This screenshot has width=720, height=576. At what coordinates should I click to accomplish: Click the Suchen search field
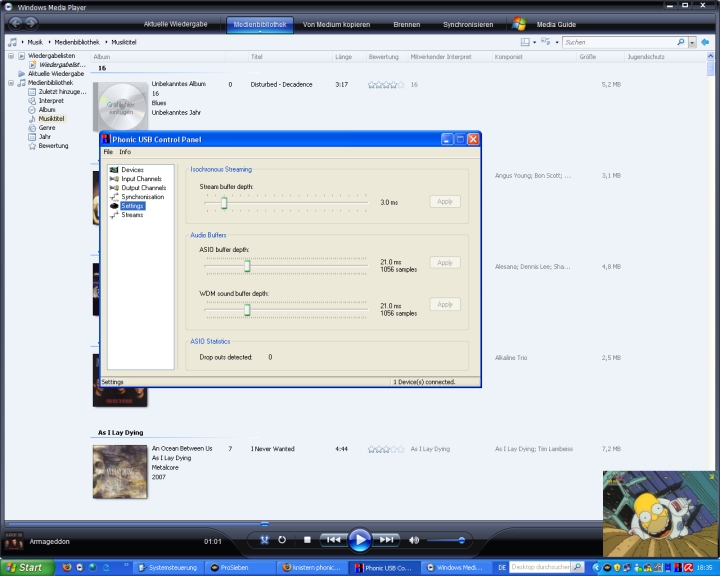[x=619, y=42]
